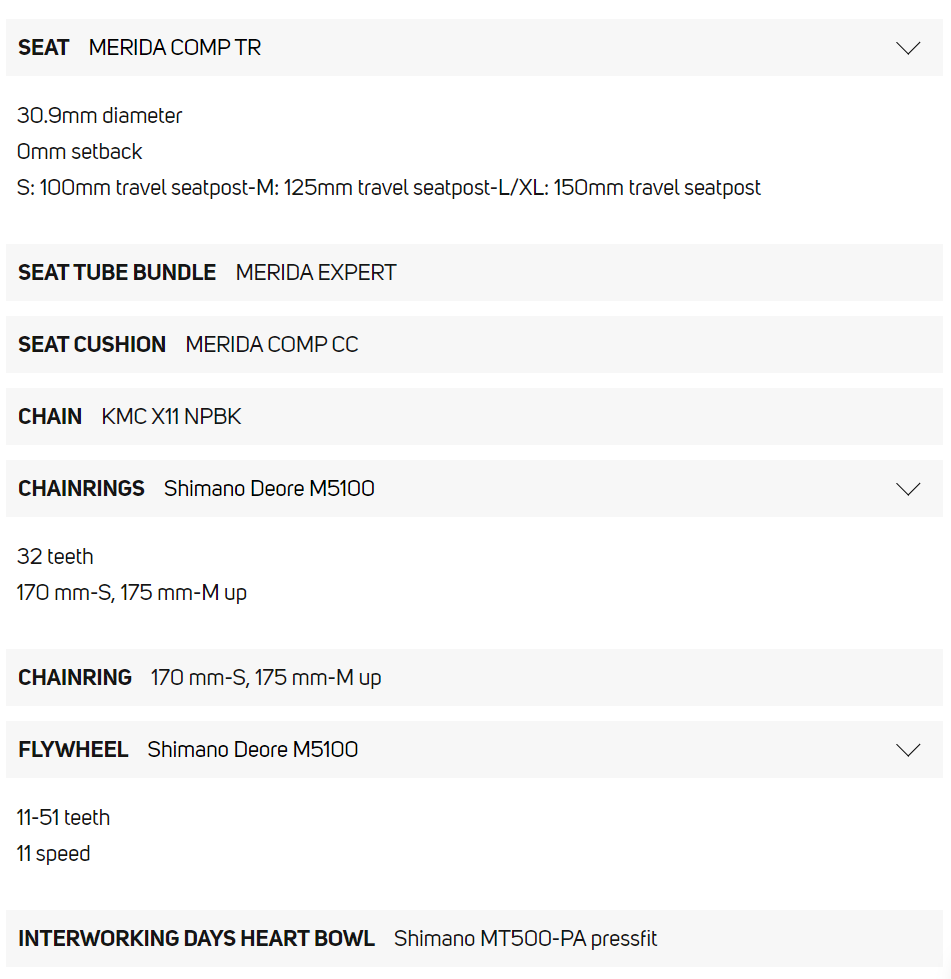Viewport: 951px width, 979px height.
Task: Click the MERIDA EXPERT value text
Action: (x=316, y=273)
